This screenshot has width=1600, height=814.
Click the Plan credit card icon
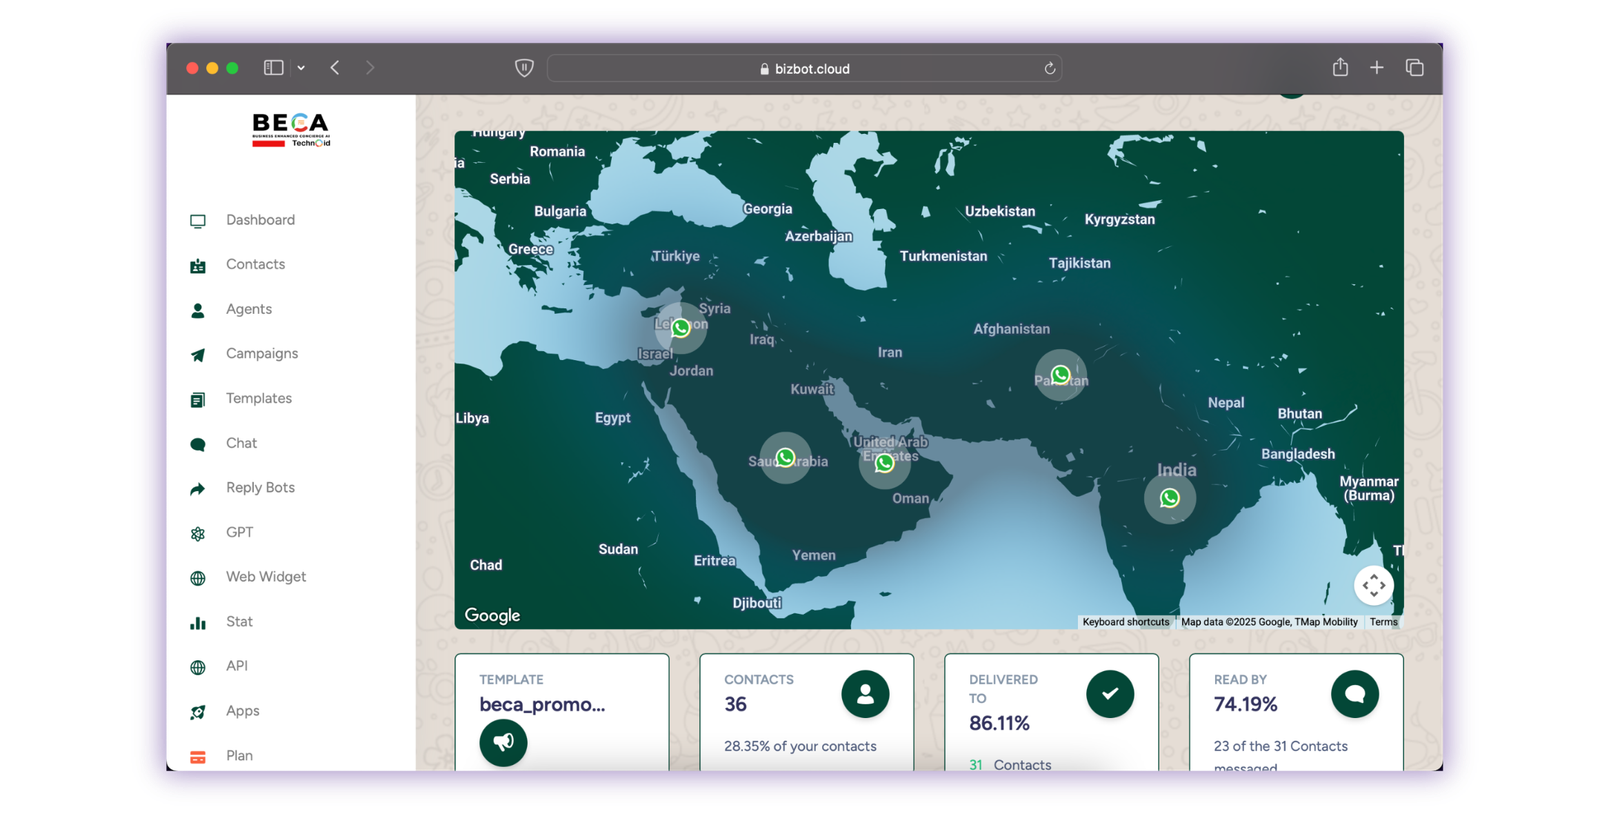(198, 757)
